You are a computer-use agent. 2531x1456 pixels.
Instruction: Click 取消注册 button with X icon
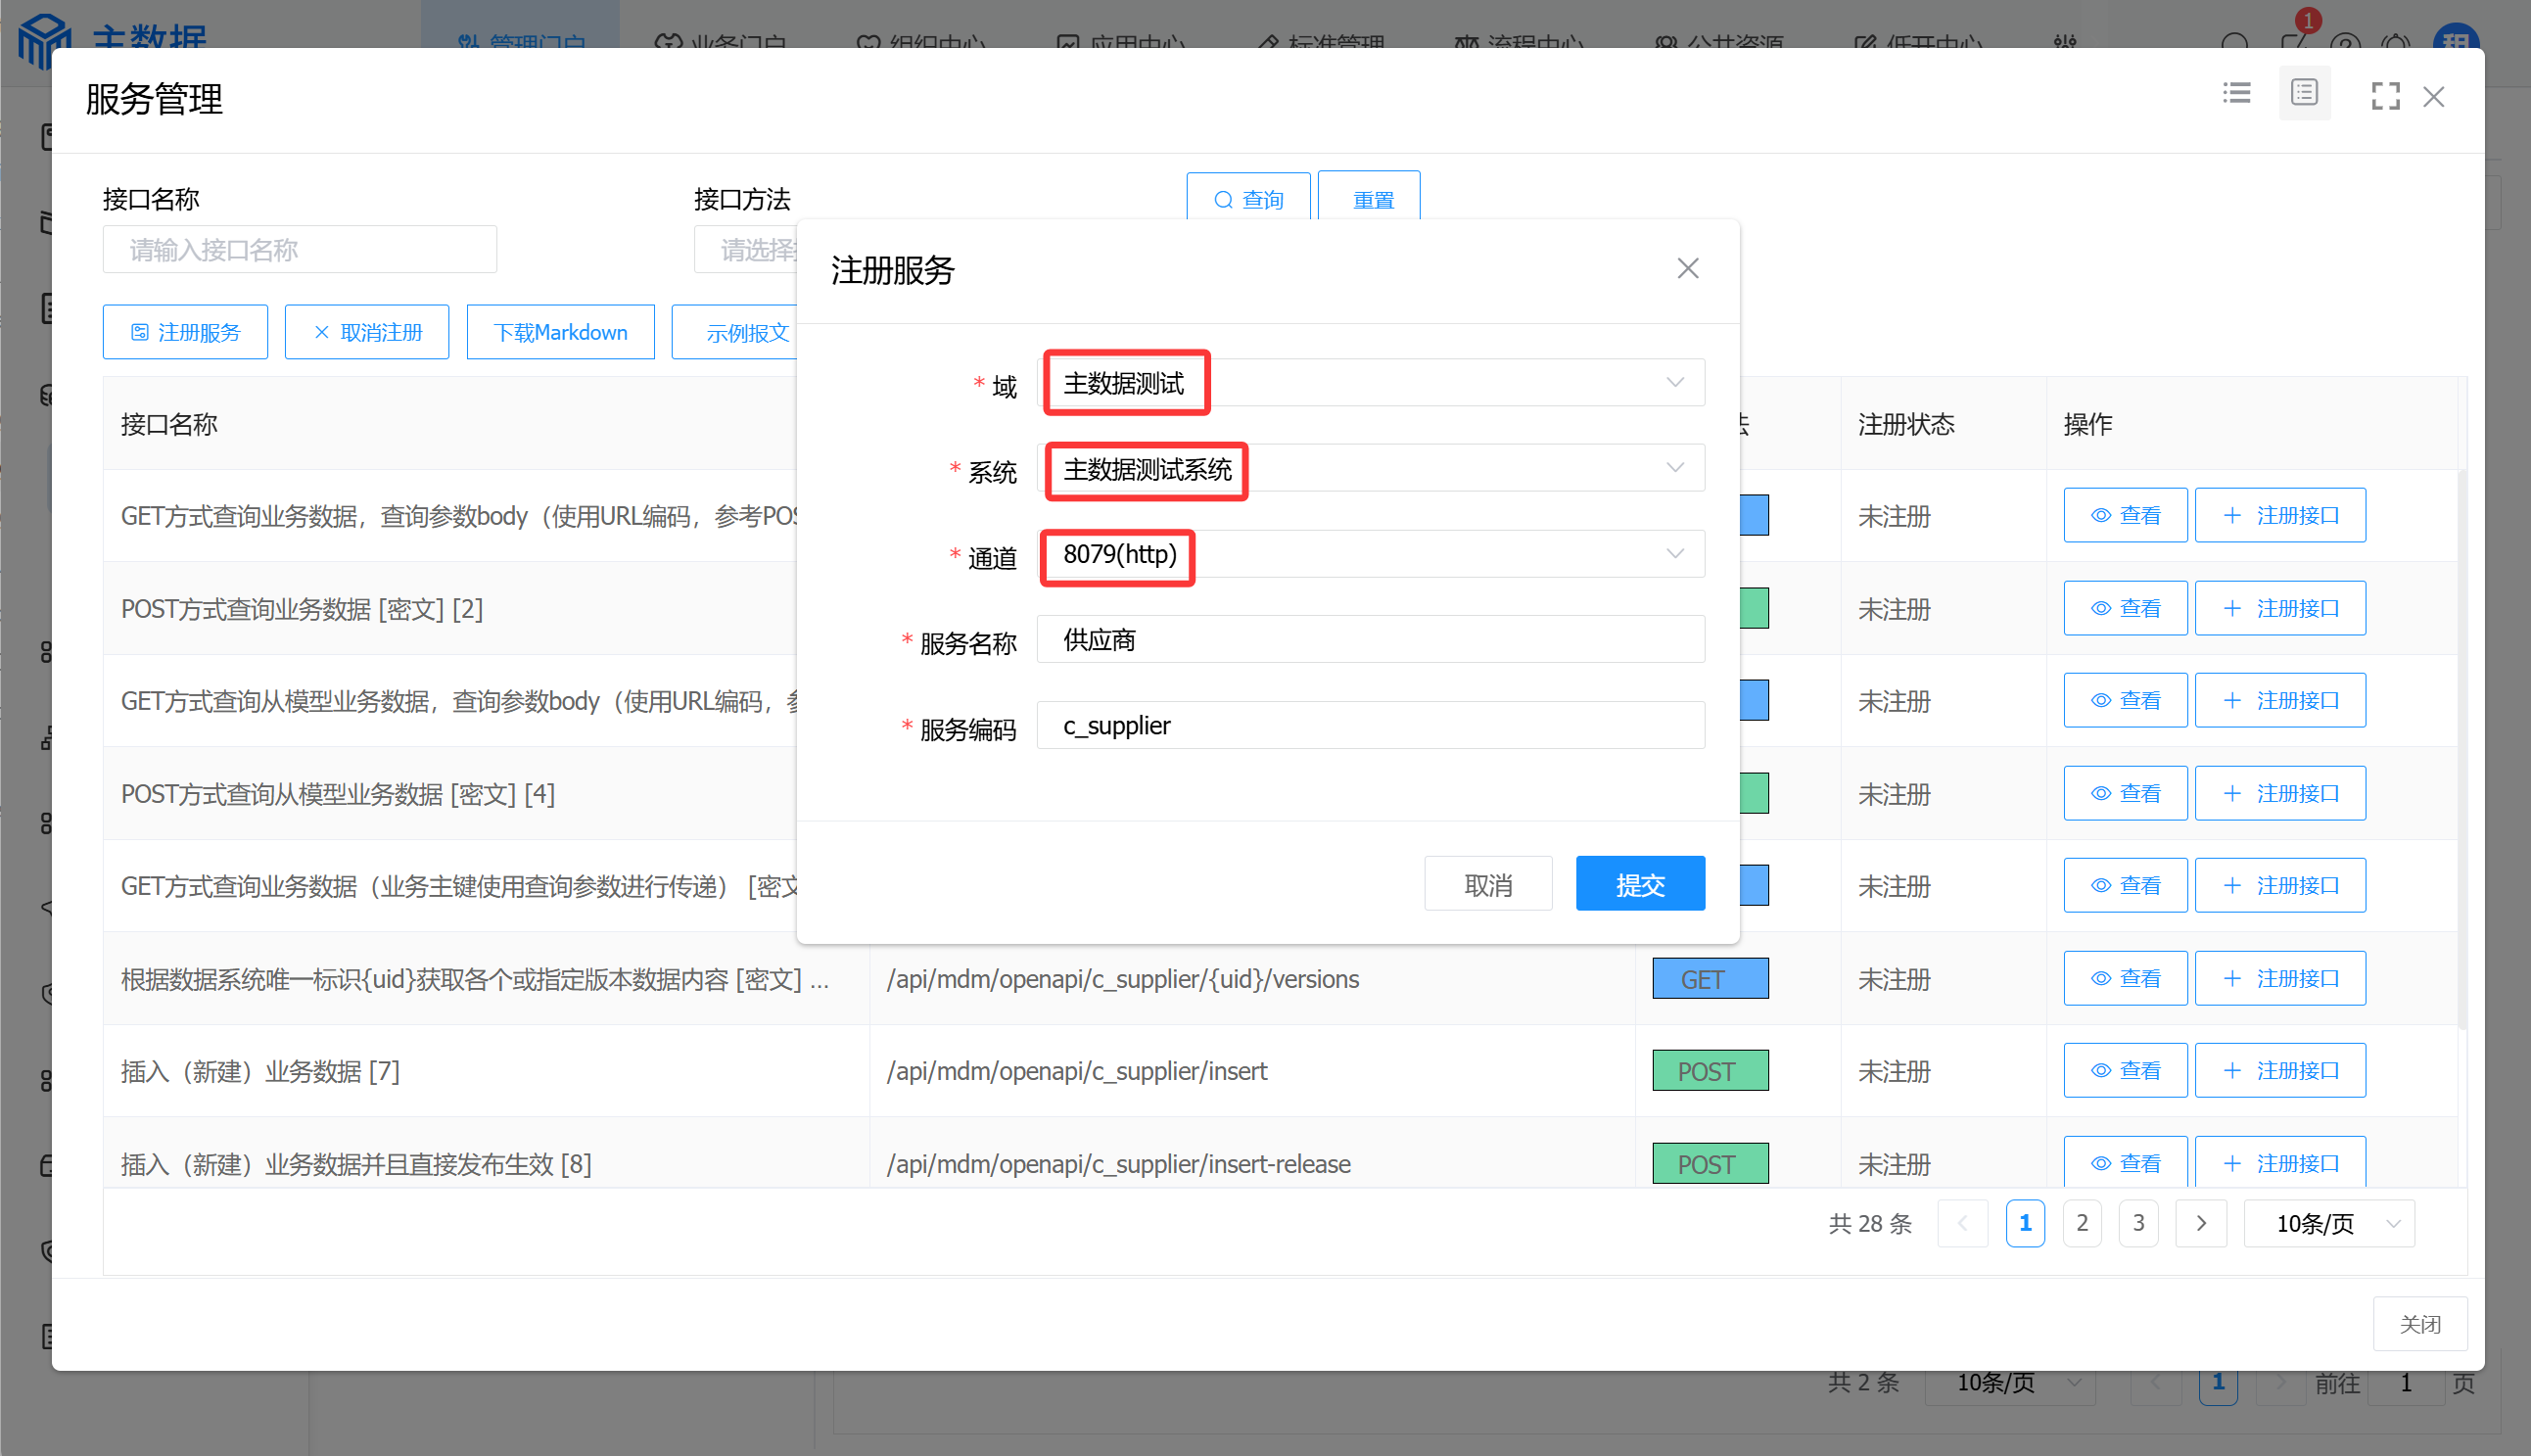click(366, 332)
